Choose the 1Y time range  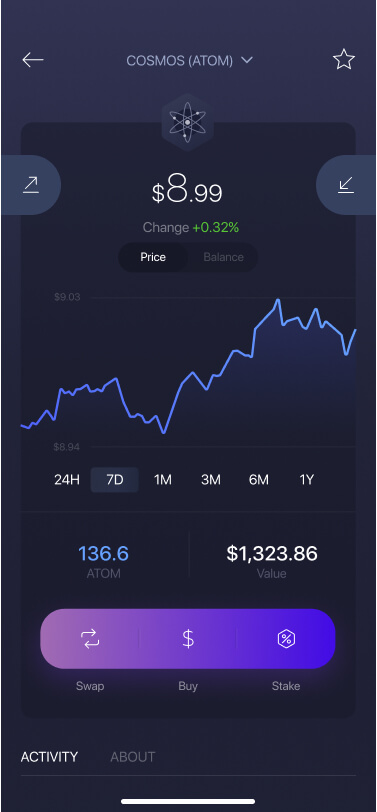(307, 480)
